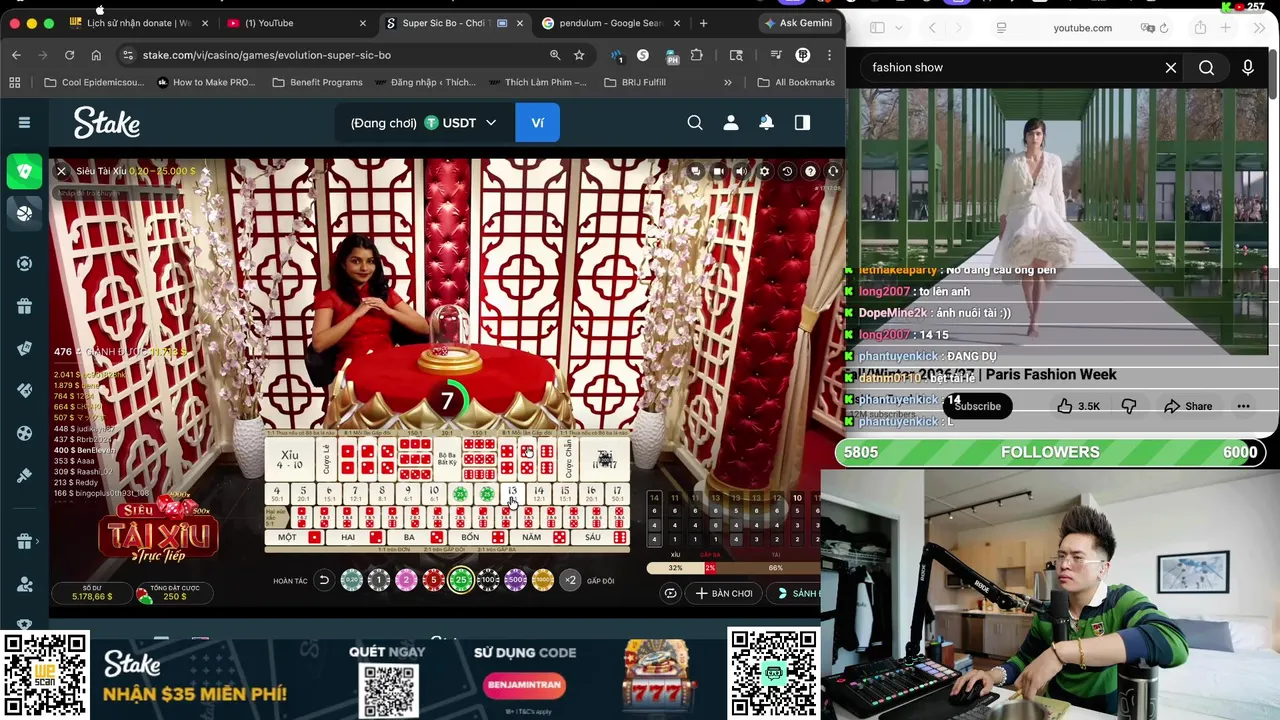The image size is (1280, 720).
Task: Select the 0,20 chip
Action: click(x=351, y=580)
